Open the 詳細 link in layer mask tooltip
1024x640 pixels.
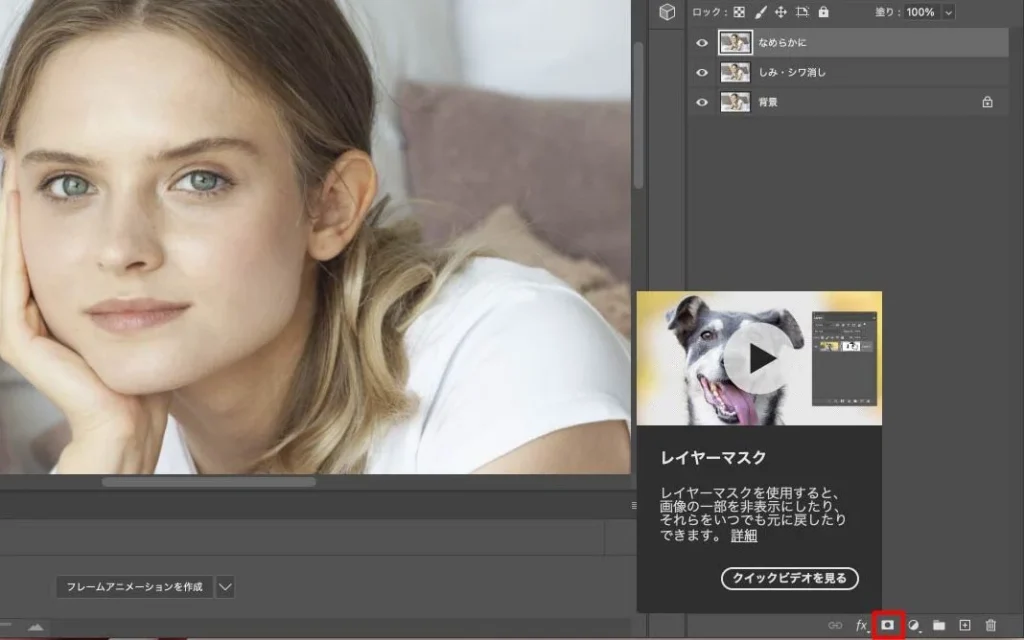744,536
